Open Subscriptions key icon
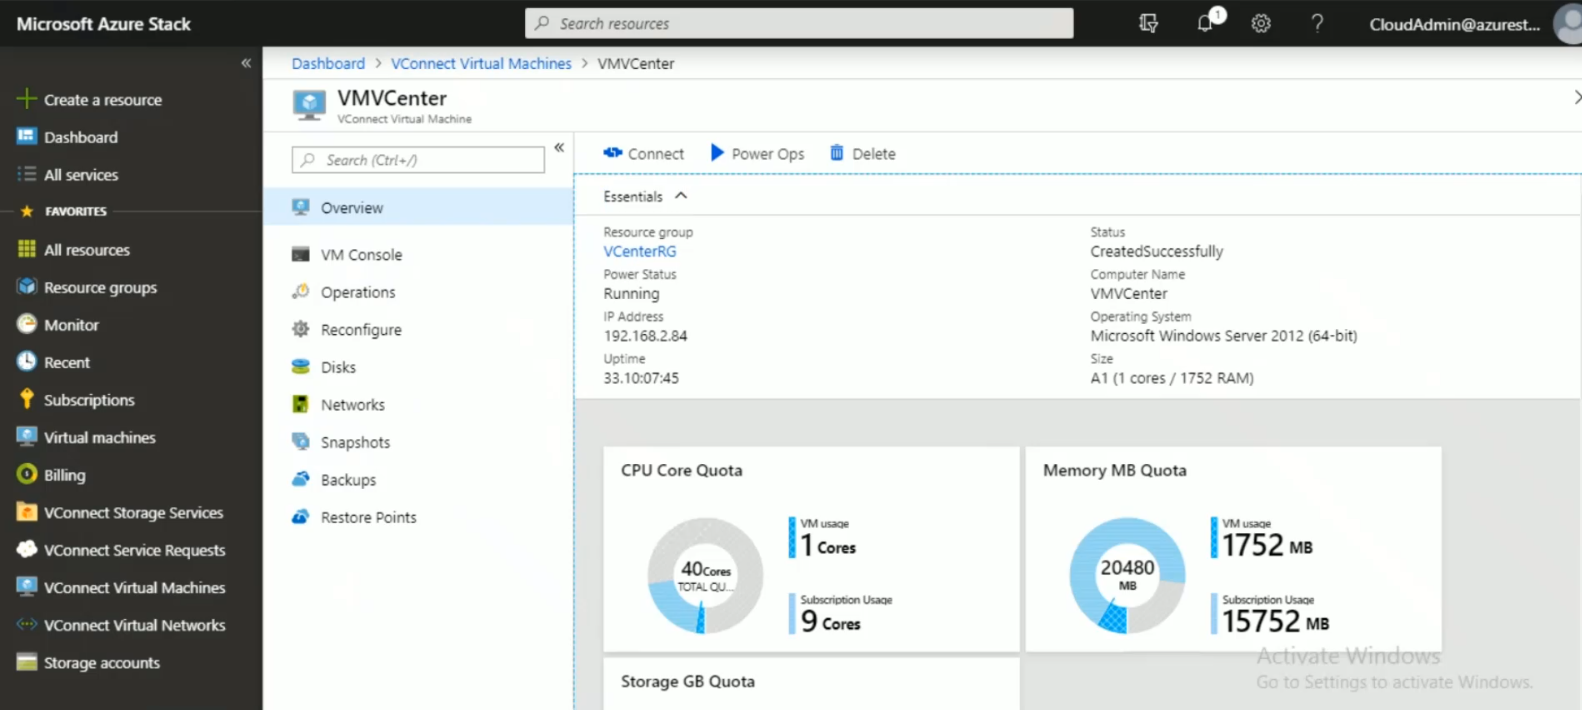The height and width of the screenshot is (712, 1582). (x=27, y=399)
